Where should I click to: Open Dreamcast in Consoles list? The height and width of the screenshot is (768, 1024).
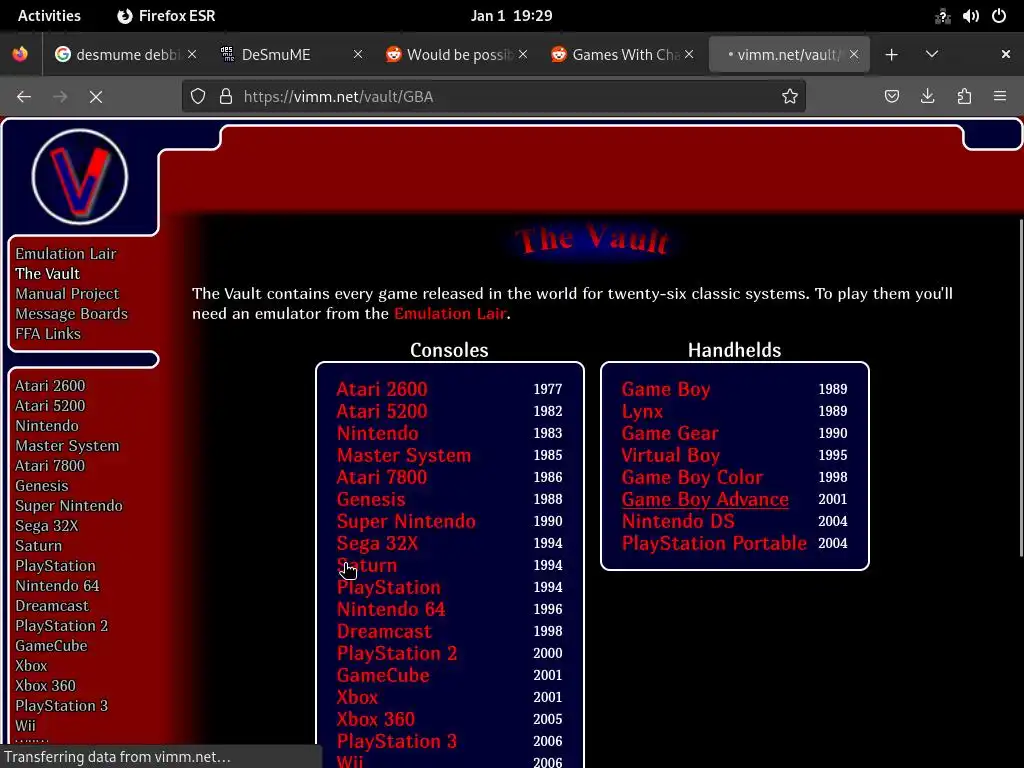(x=384, y=632)
